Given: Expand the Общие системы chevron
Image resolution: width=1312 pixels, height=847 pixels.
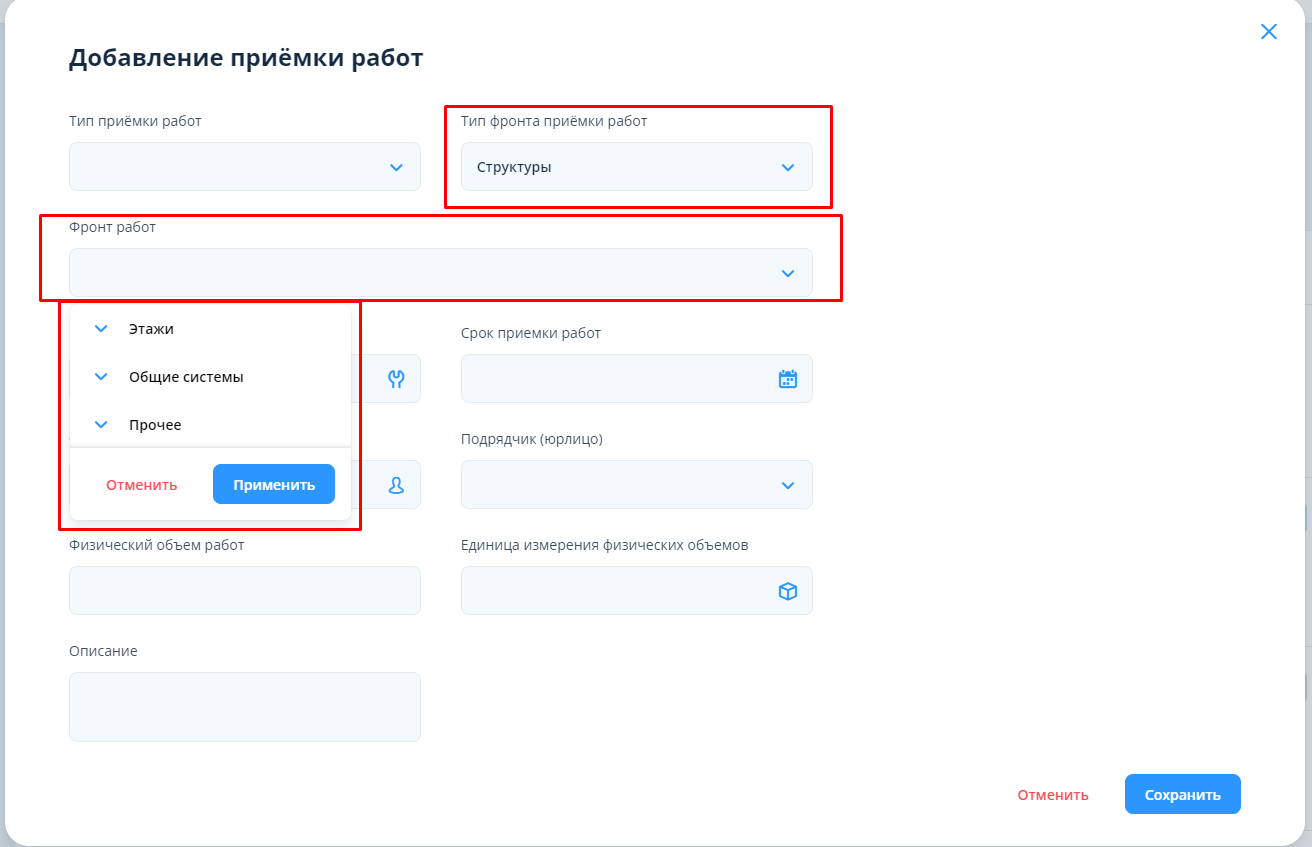Looking at the screenshot, I should tap(101, 377).
